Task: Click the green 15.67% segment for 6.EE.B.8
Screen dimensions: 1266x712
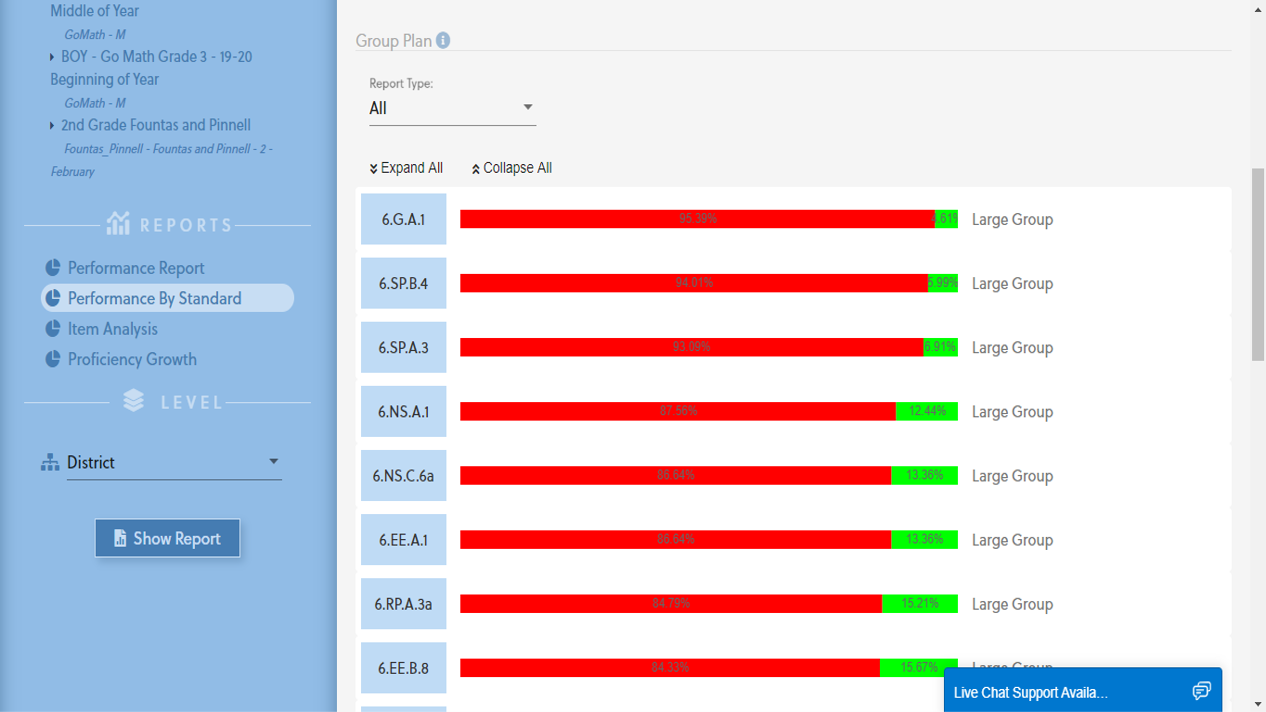Action: pos(919,667)
